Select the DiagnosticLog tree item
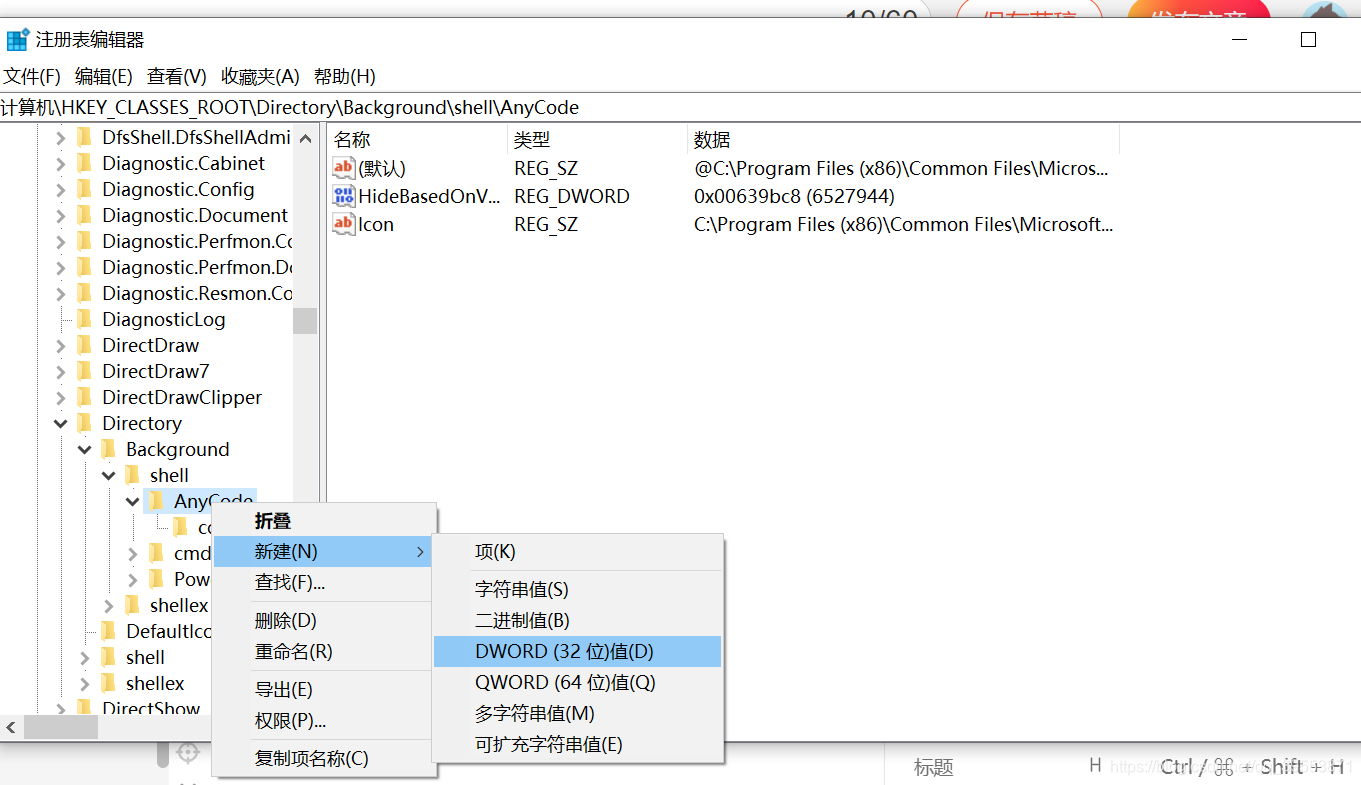1361x785 pixels. click(164, 319)
